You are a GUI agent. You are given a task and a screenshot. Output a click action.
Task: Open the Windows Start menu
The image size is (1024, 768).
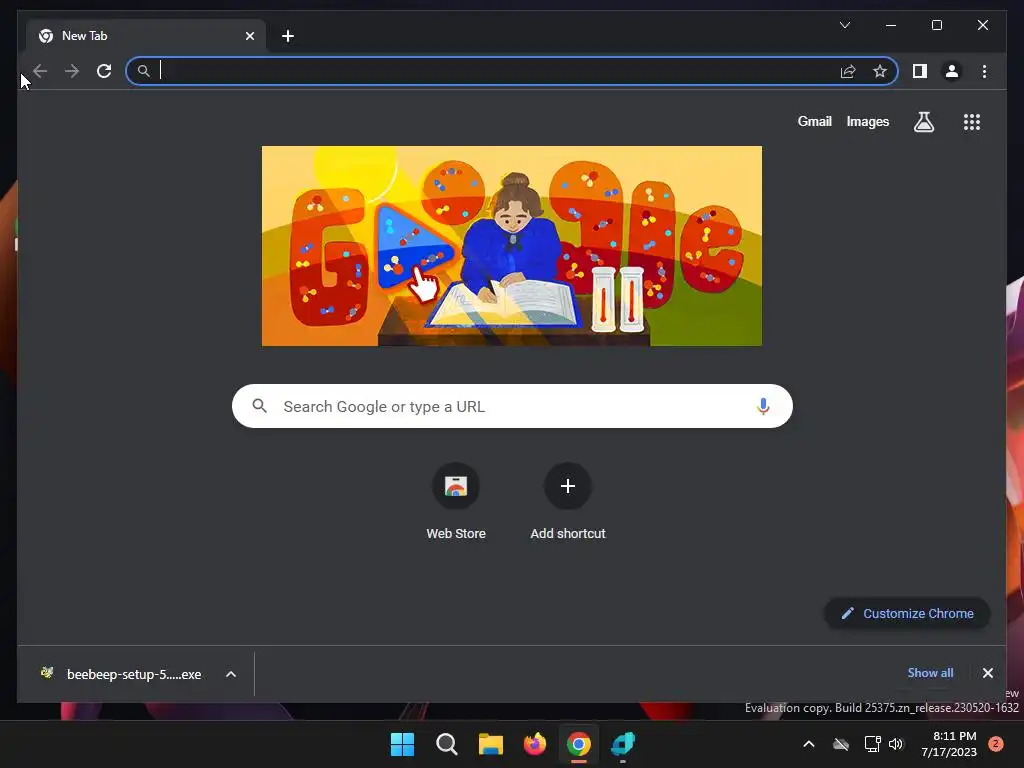402,744
